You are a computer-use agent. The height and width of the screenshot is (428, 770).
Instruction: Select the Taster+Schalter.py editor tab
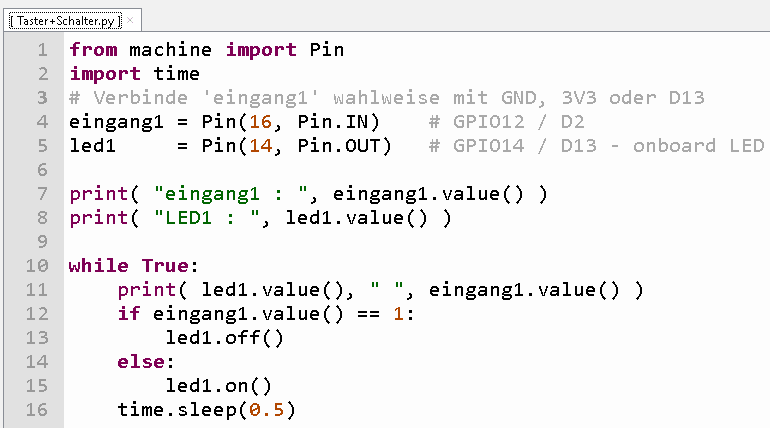64,19
